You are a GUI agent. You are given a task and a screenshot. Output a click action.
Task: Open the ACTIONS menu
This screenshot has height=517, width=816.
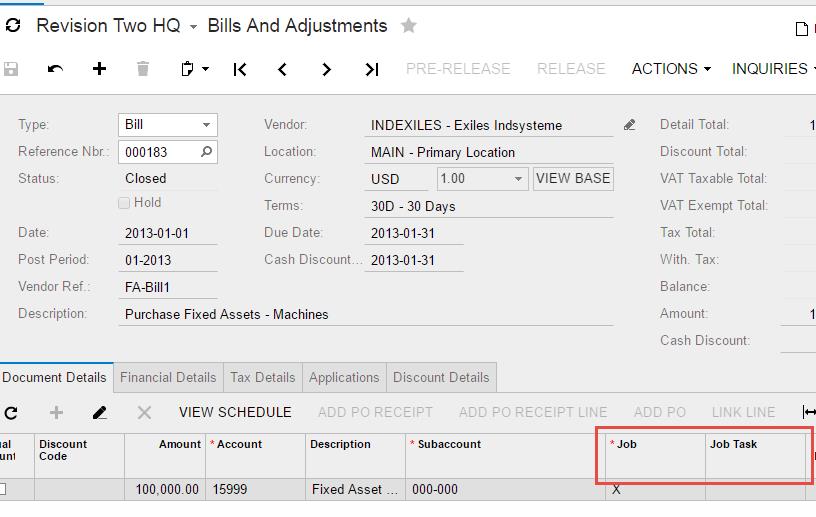click(671, 69)
